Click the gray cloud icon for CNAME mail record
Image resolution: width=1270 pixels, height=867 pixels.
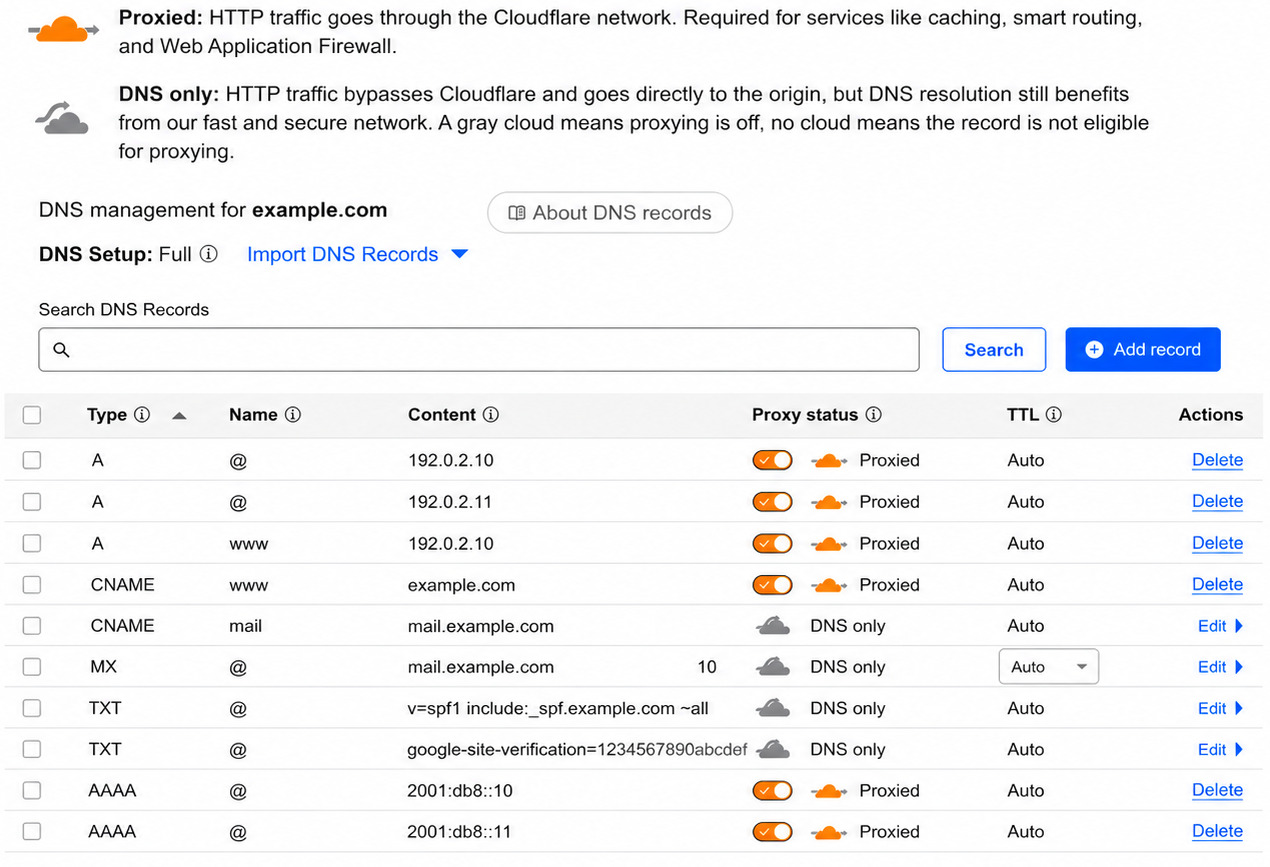pyautogui.click(x=773, y=626)
